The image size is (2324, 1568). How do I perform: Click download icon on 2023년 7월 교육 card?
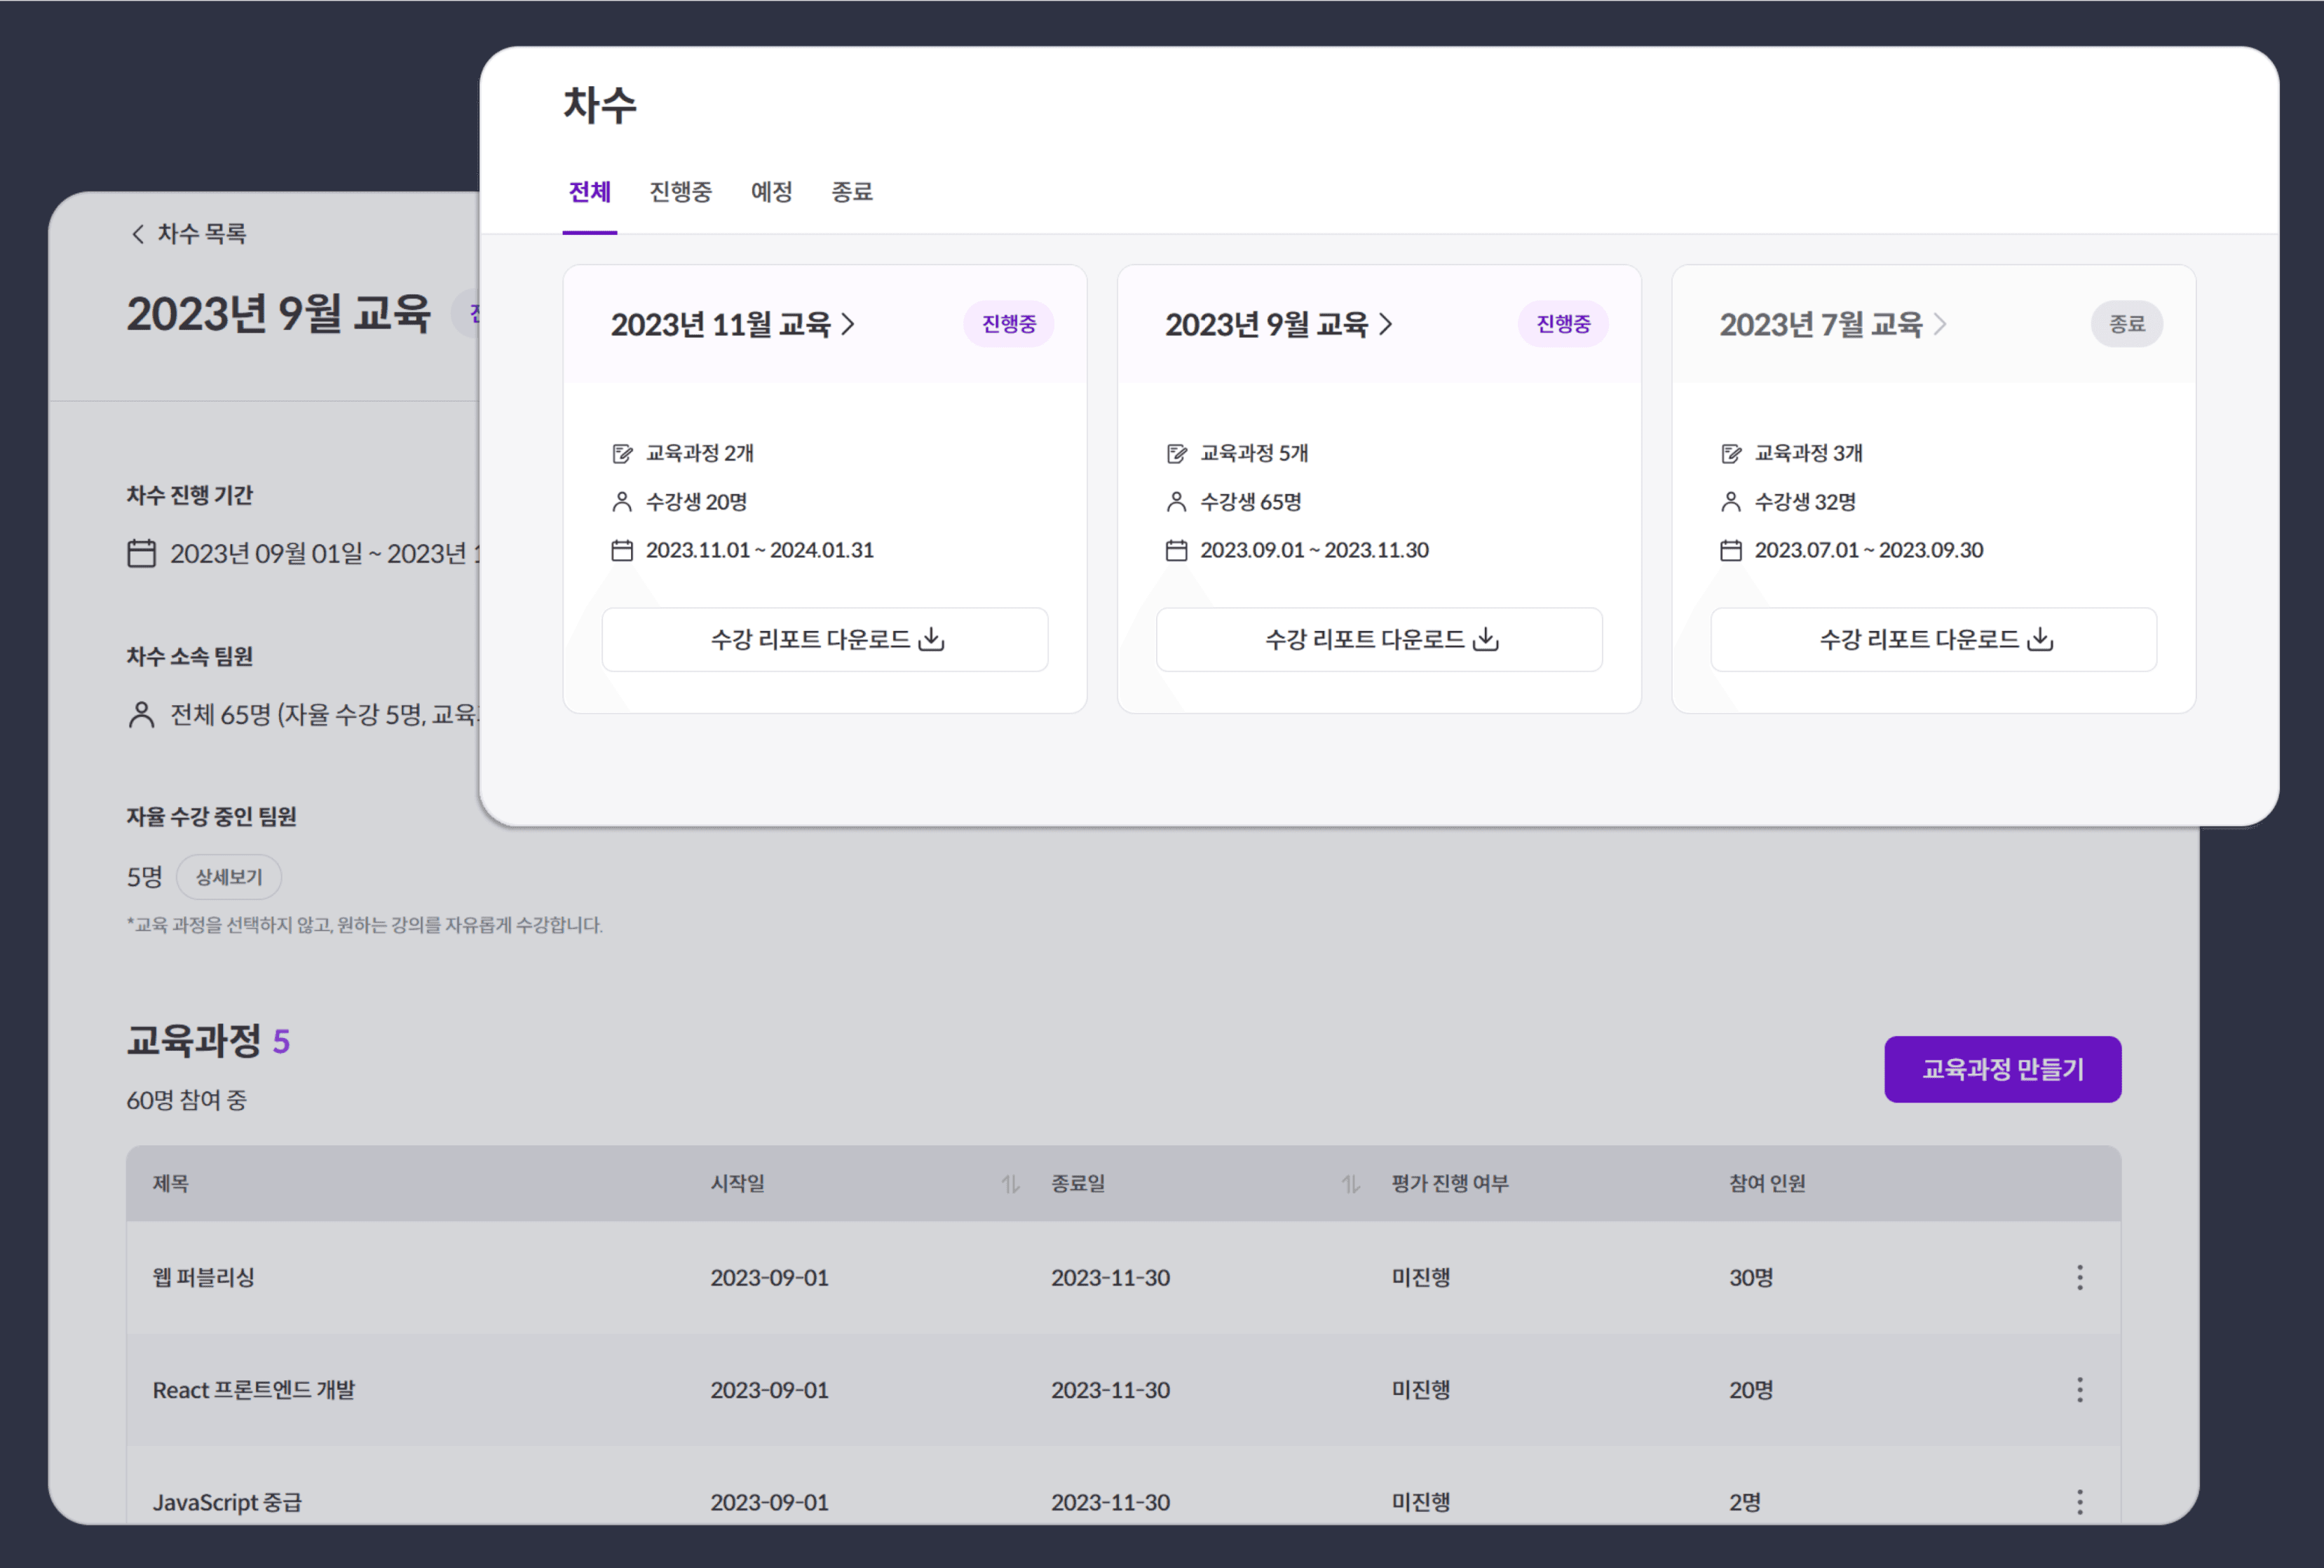(2040, 639)
